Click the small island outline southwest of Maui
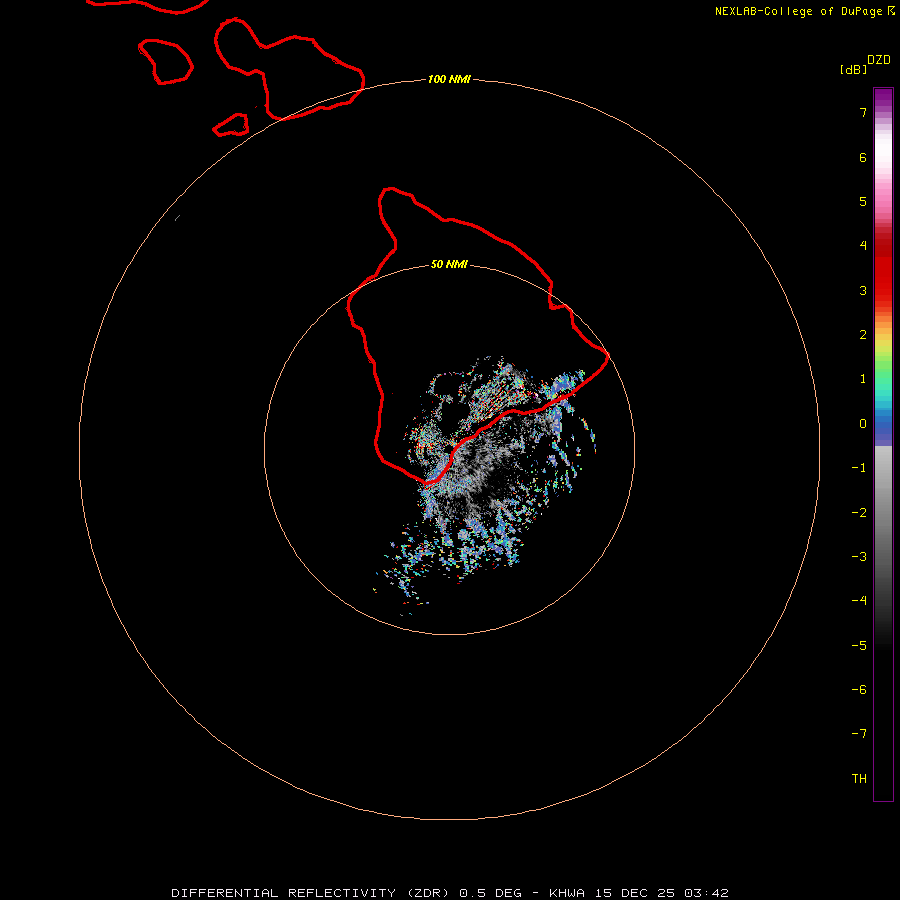Screen dimensions: 900x900 [x=231, y=125]
